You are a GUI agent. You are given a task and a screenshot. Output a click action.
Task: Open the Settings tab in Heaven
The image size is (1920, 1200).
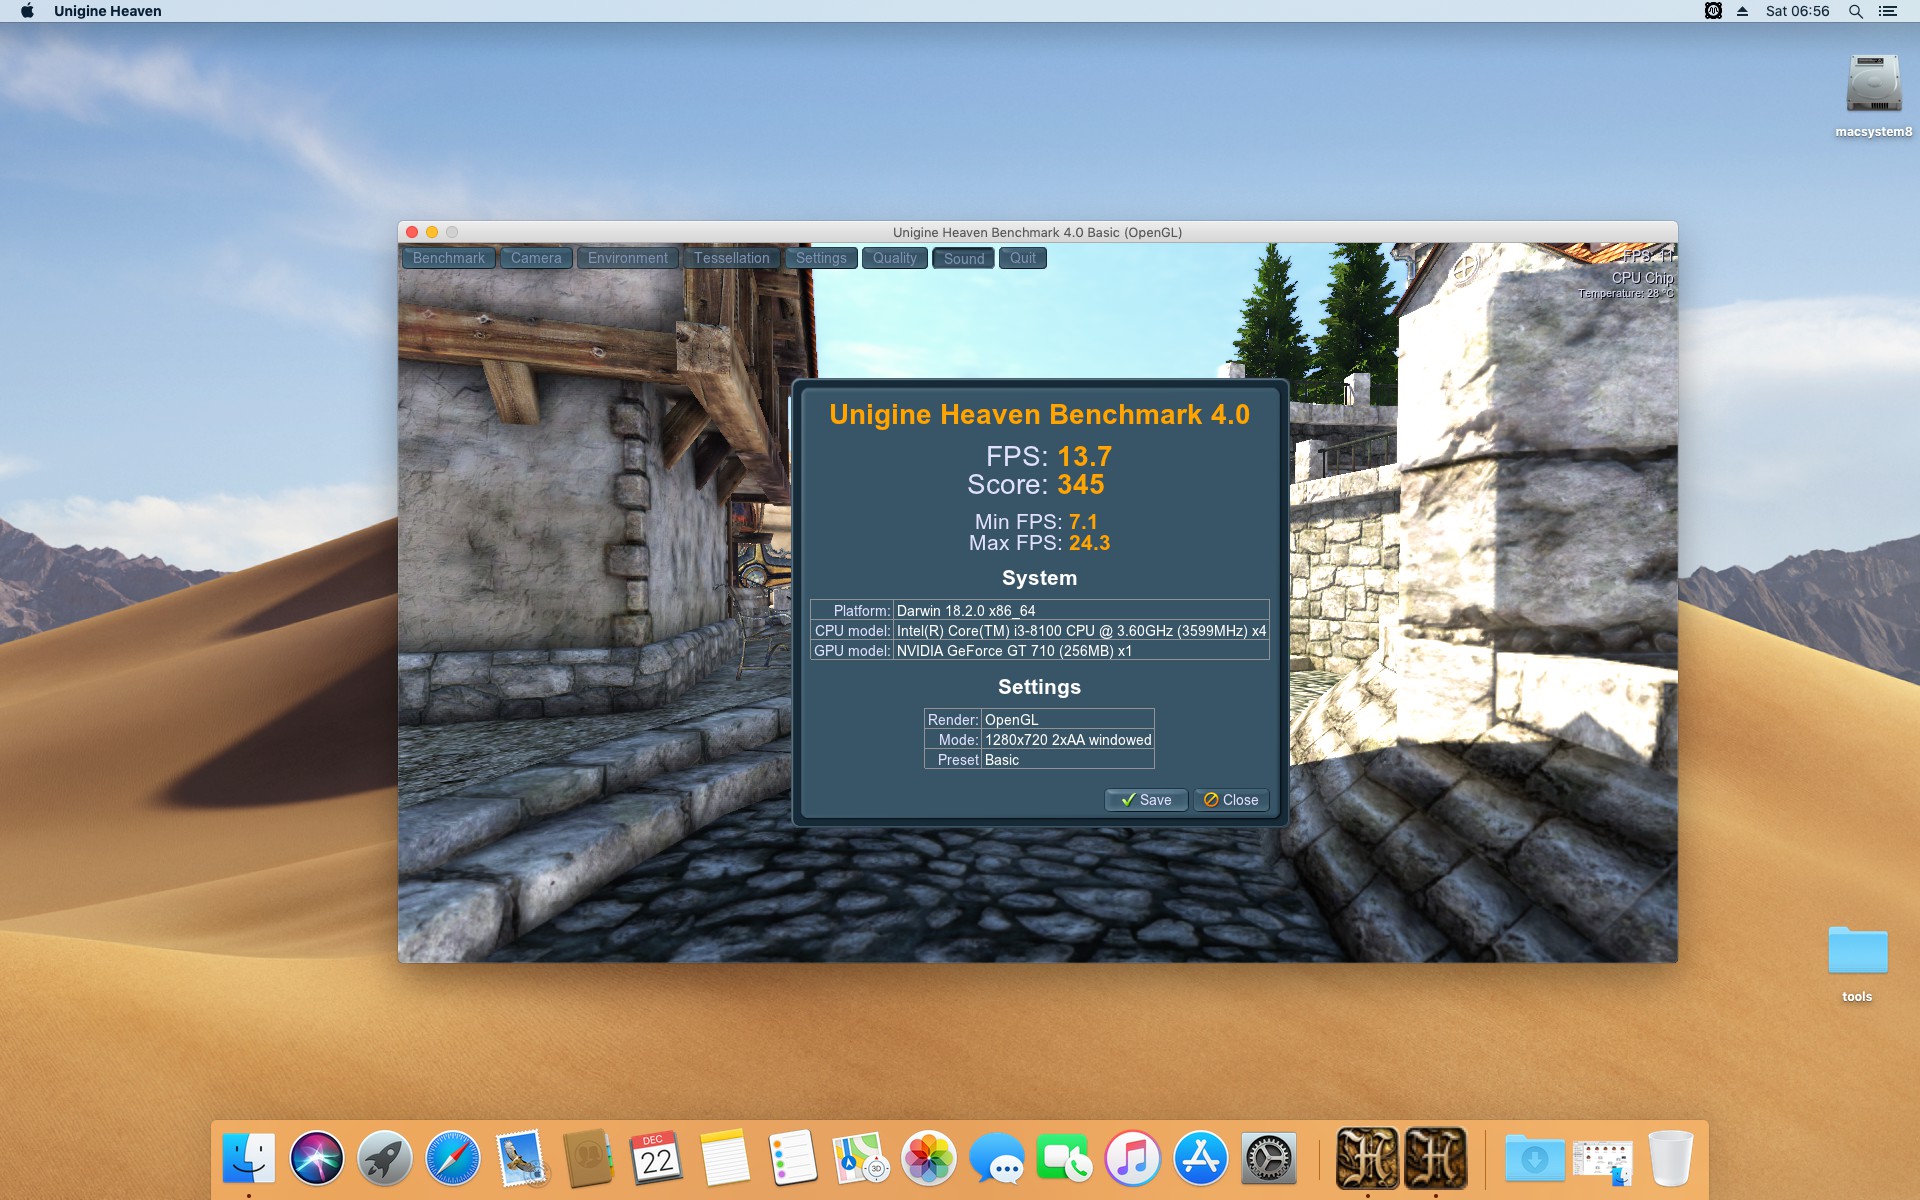coord(821,258)
